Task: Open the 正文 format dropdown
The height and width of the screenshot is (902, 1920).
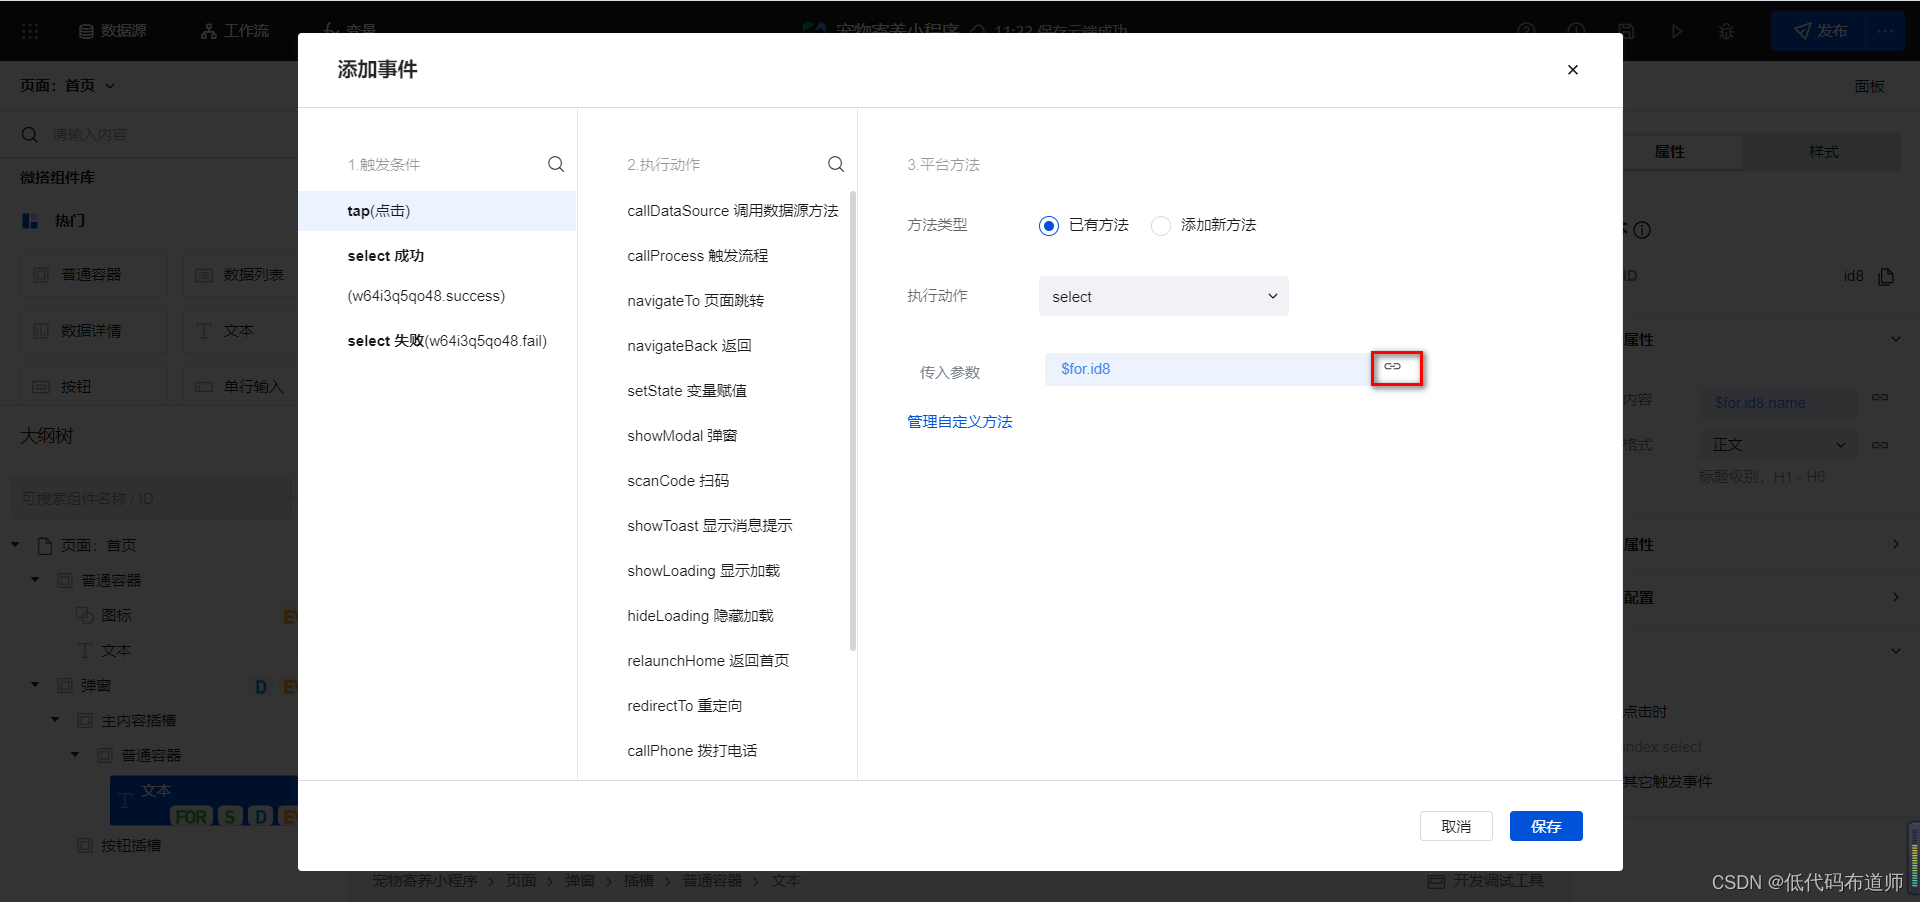Action: point(1778,445)
